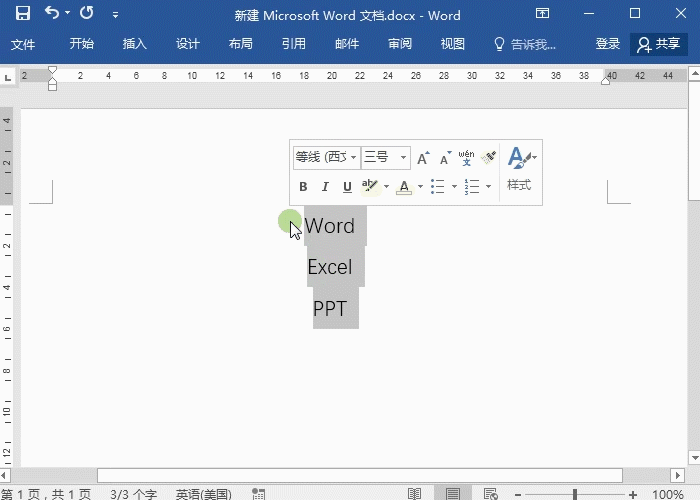Switch to Print Layout view icon
700x500 pixels.
453,494
